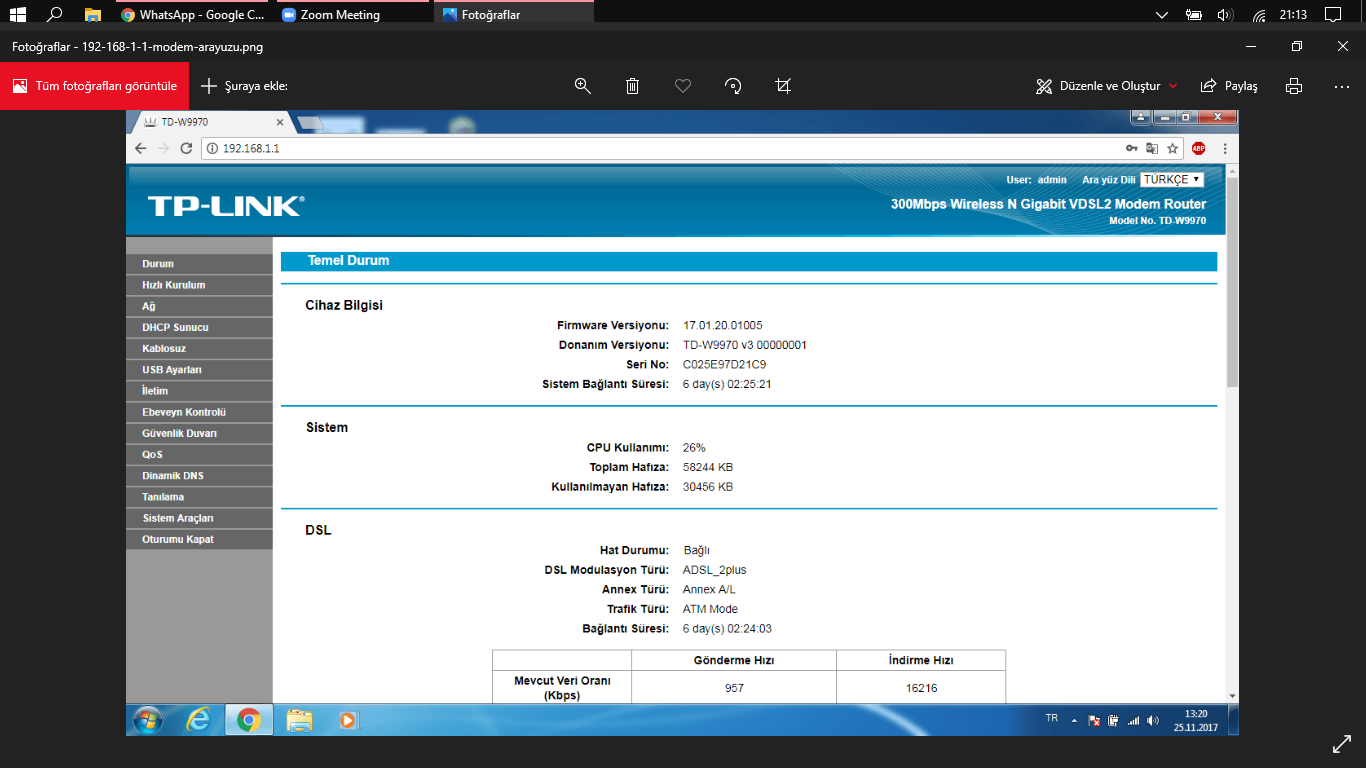Open the Durum menu item
Viewport: 1366px width, 768px height.
[199, 264]
